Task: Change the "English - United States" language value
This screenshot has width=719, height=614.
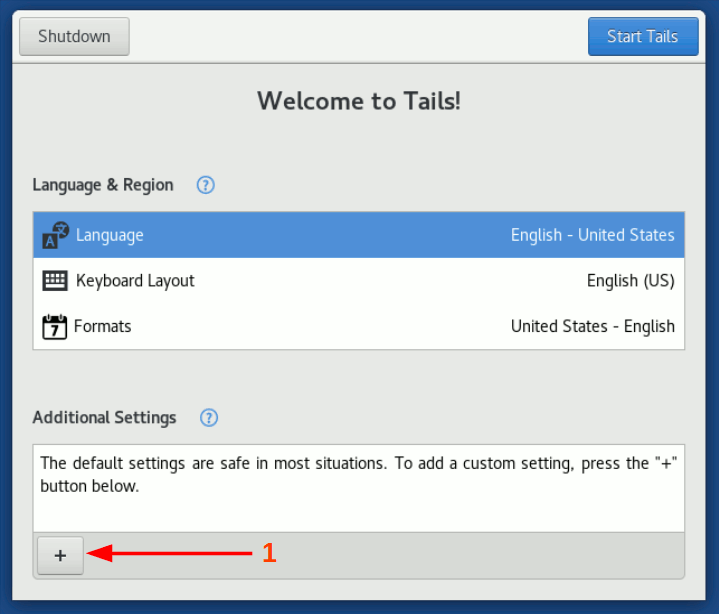Action: (592, 235)
